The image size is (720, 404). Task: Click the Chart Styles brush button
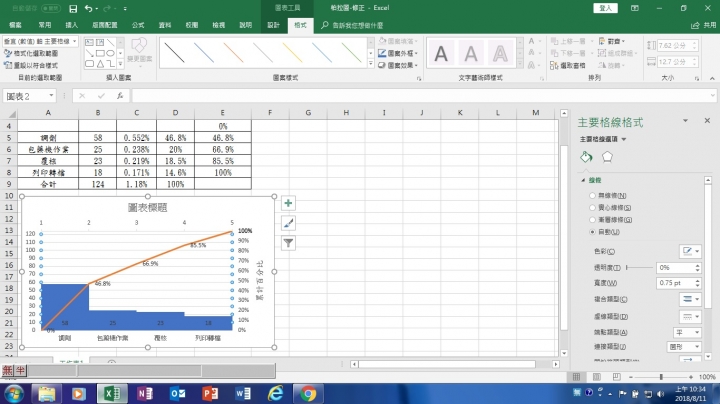point(288,223)
